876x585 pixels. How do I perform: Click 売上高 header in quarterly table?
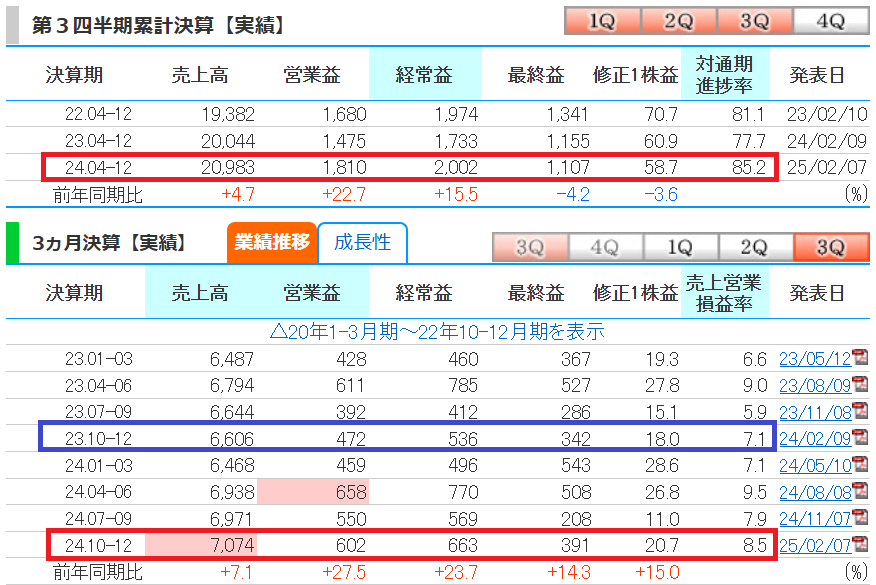tap(200, 292)
